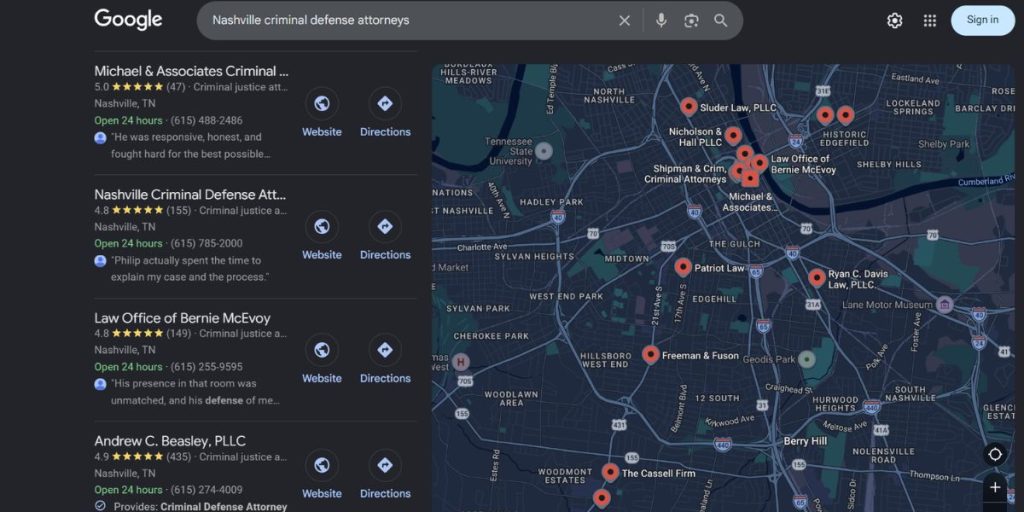Image resolution: width=1024 pixels, height=512 pixels.
Task: Get Directions to Law Office of Bernie McEvoy
Action: 385,359
